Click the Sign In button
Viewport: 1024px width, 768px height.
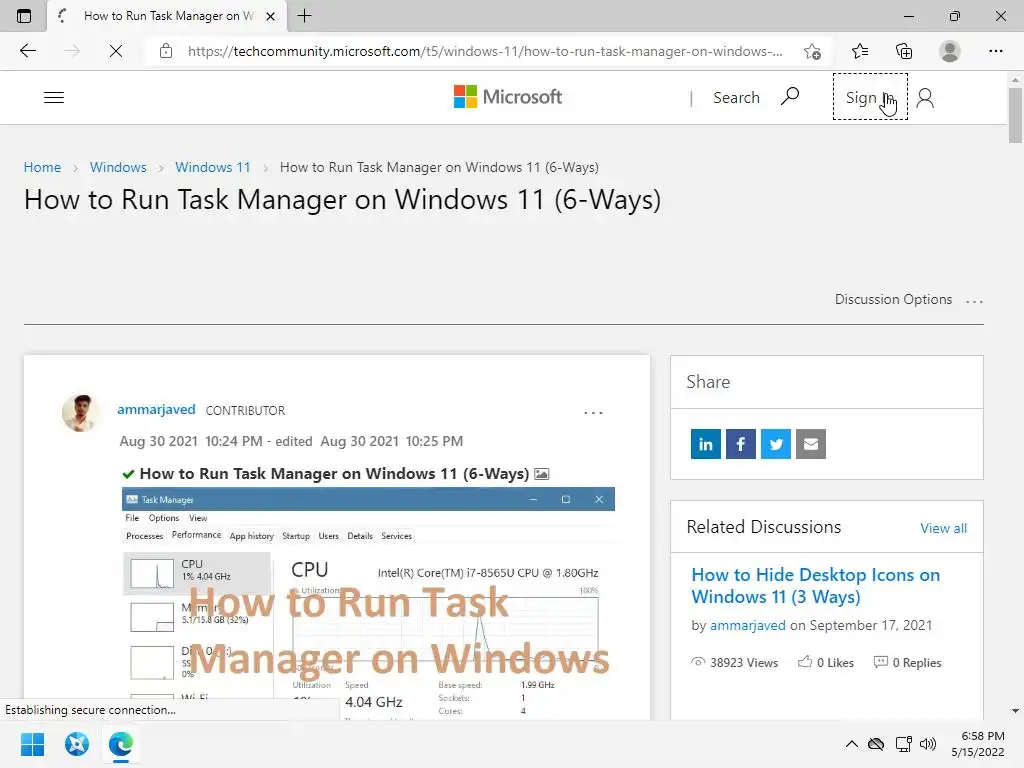pyautogui.click(x=870, y=97)
